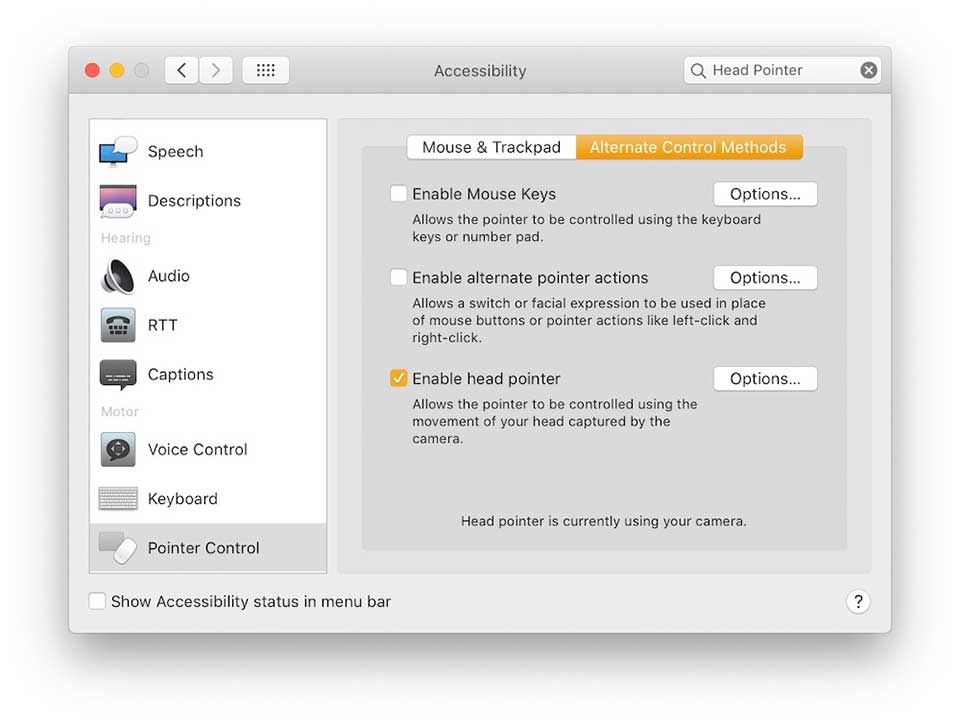This screenshot has height=724, width=960.
Task: Enable alternate pointer actions
Action: pyautogui.click(x=399, y=277)
